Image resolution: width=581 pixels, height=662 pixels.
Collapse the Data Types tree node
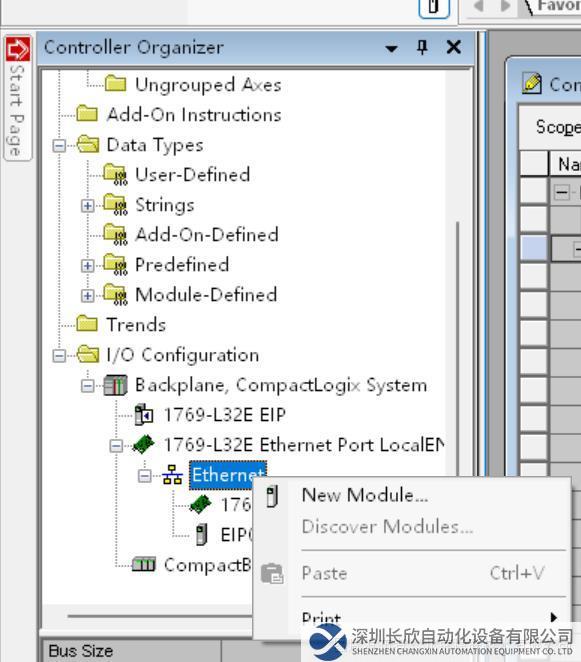pos(59,146)
